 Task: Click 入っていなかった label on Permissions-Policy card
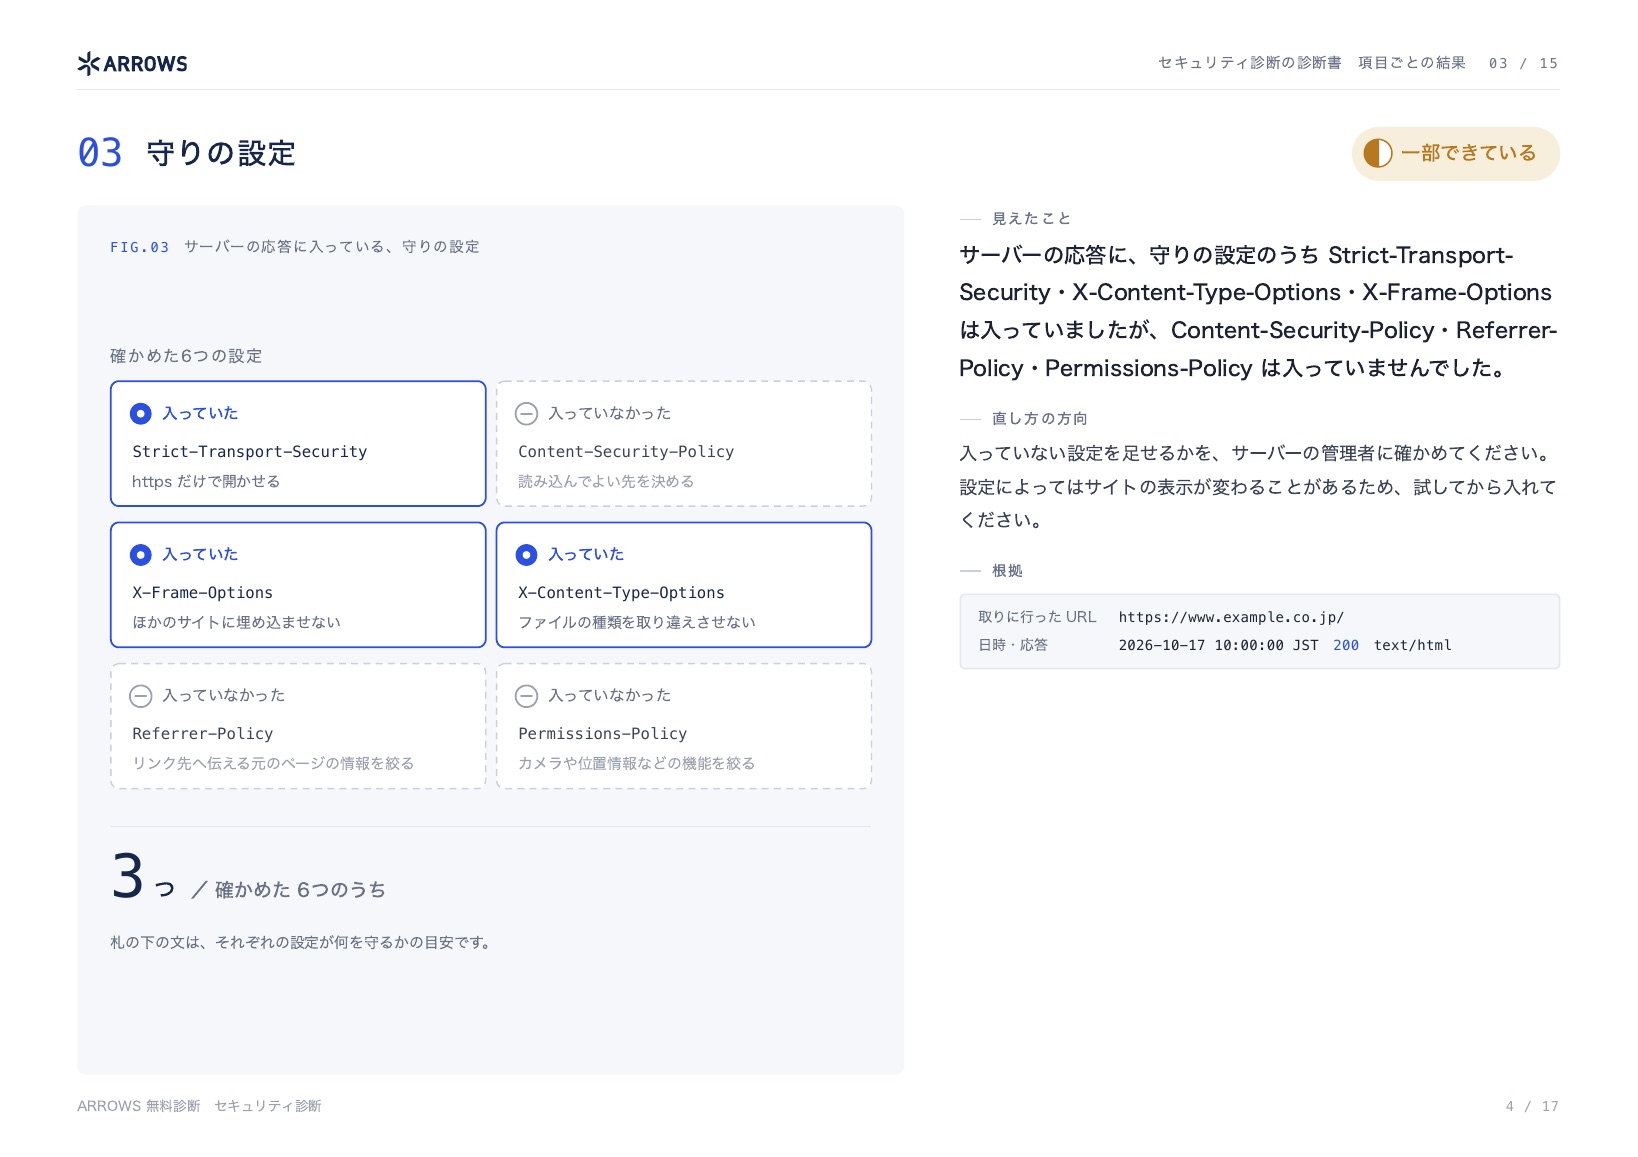coord(610,695)
